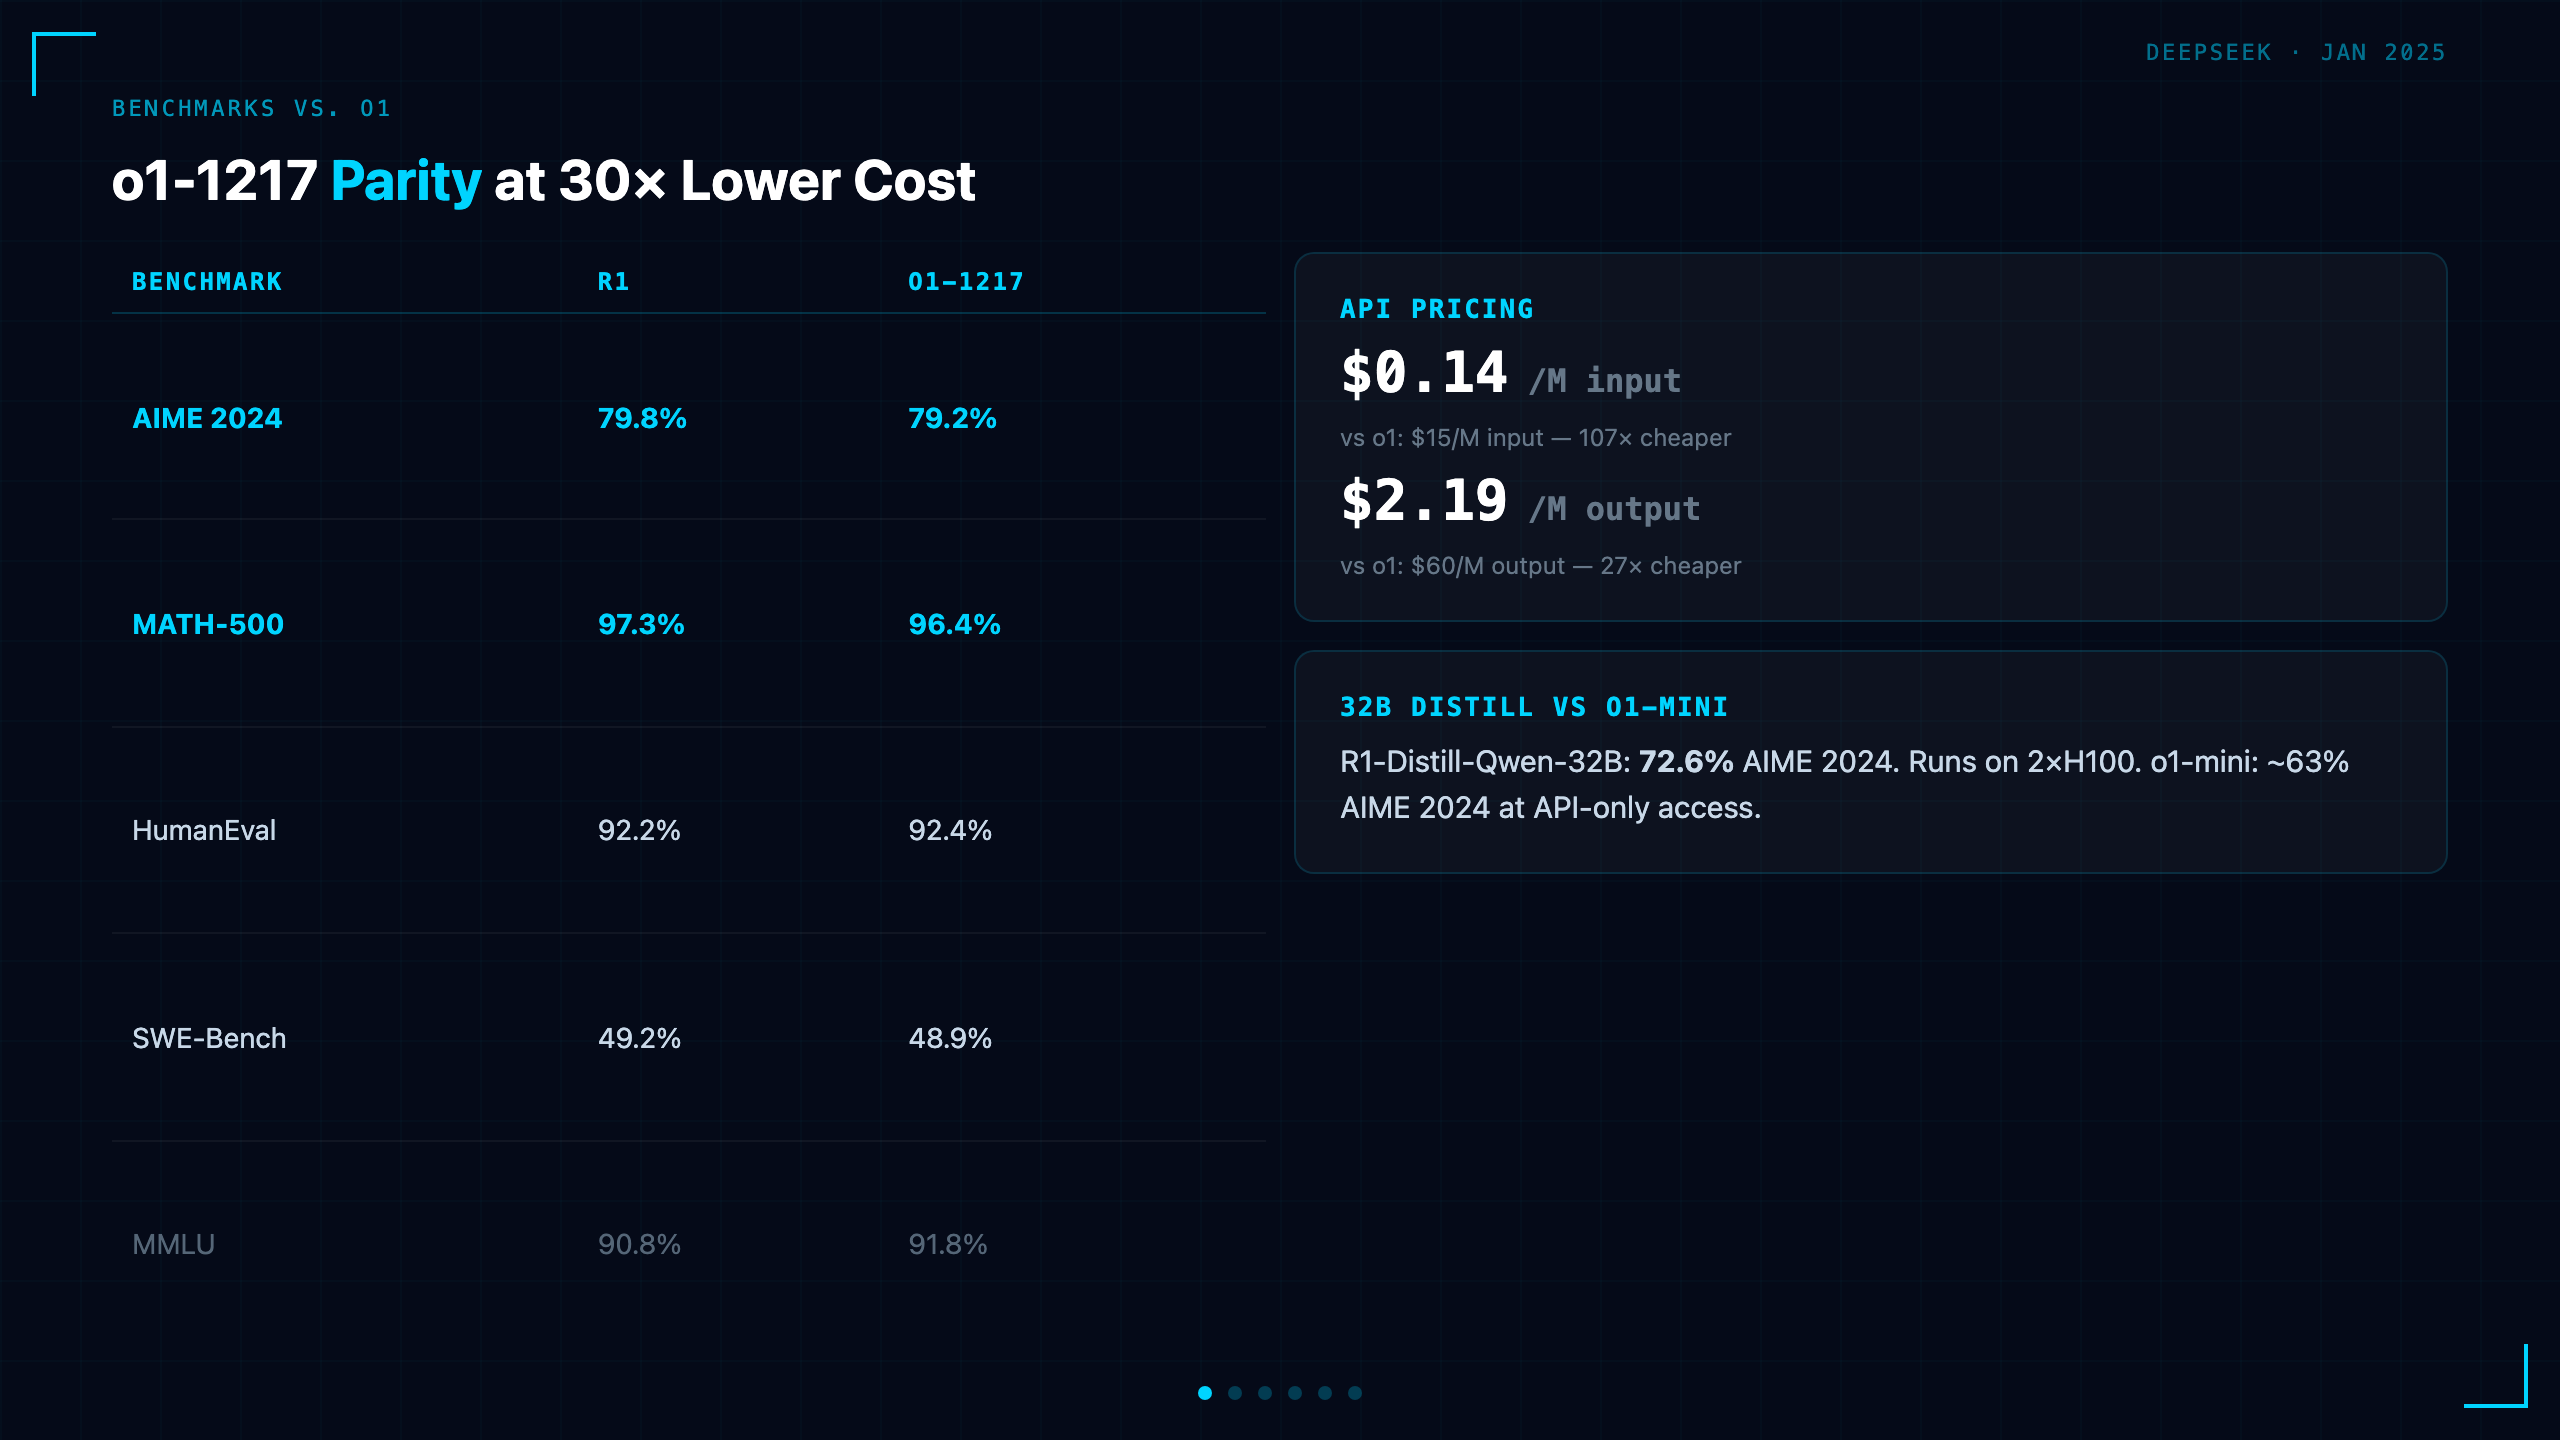
Task: Click the DEEPSEEK · JAN 2025 header text
Action: point(2295,52)
